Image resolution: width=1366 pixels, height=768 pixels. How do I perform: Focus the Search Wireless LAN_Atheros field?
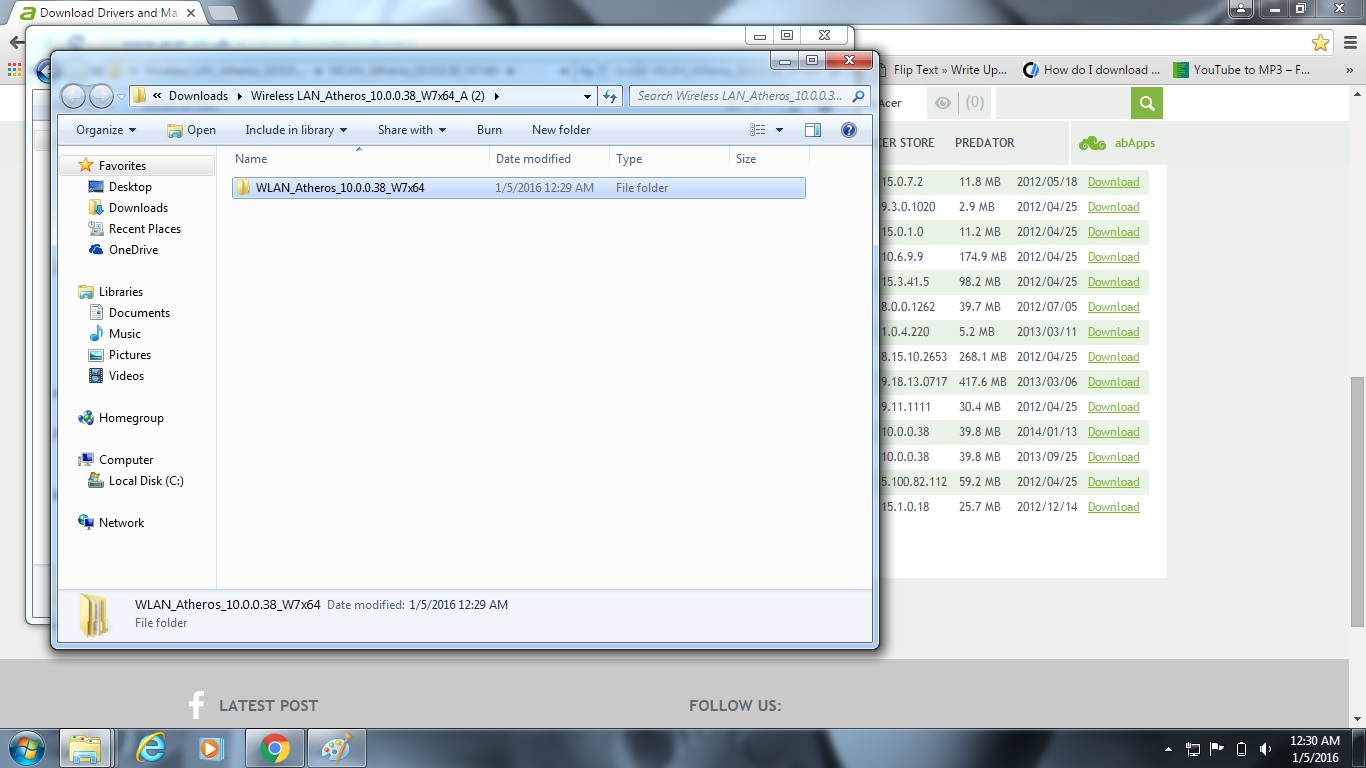click(x=750, y=96)
